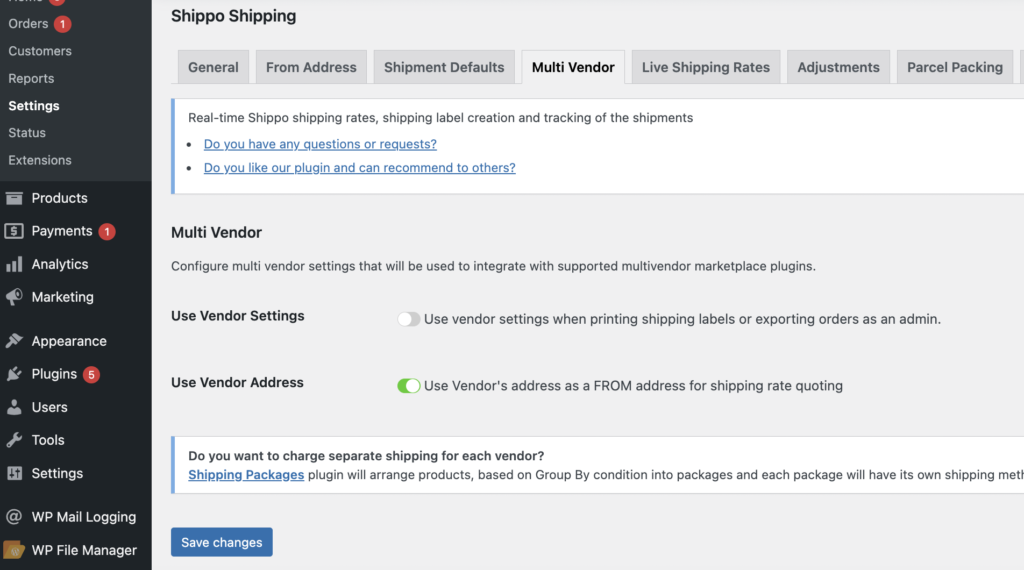Go to the Shipment Defaults tab
The width and height of the screenshot is (1024, 570).
pyautogui.click(x=444, y=67)
